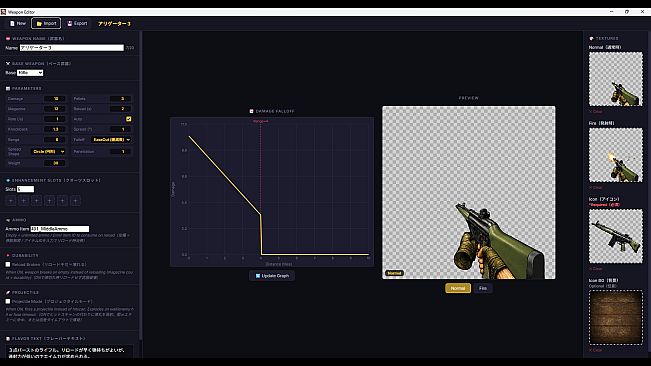The width and height of the screenshot is (651, 366).
Task: Click the Reload seconds value field
Action: pyautogui.click(x=120, y=109)
